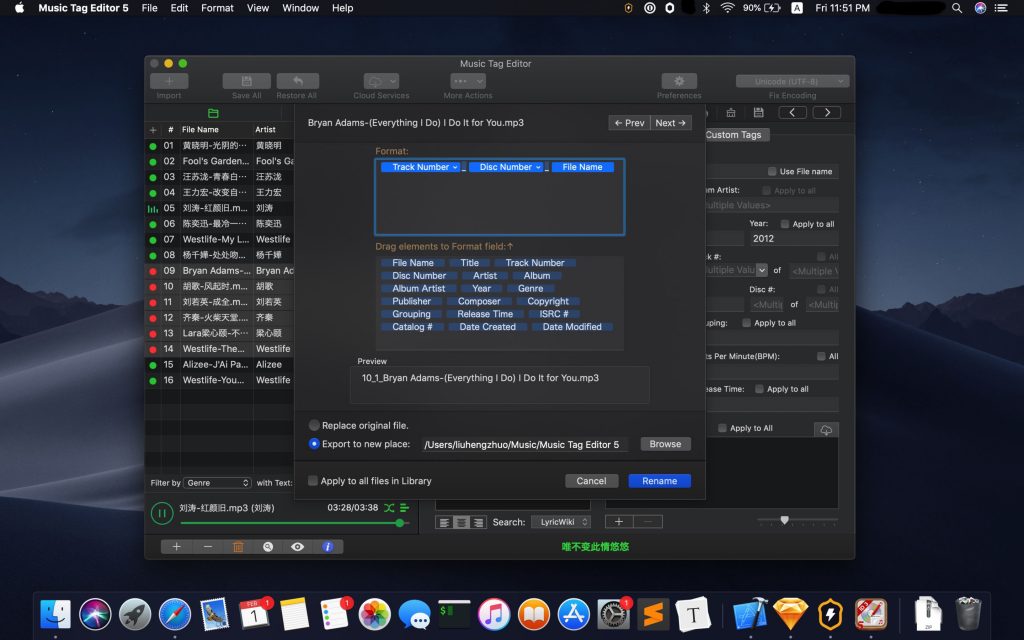1024x640 pixels.
Task: Click the add plus icon in bottom toolbar
Action: 176,547
